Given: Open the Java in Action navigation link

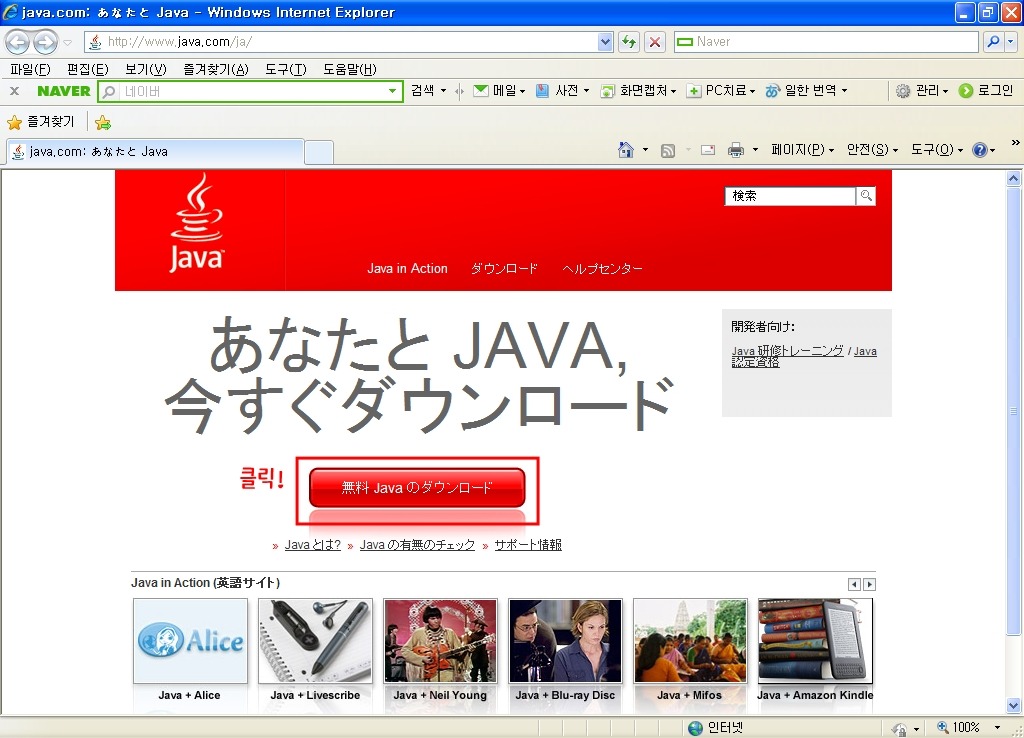Looking at the screenshot, I should 407,268.
